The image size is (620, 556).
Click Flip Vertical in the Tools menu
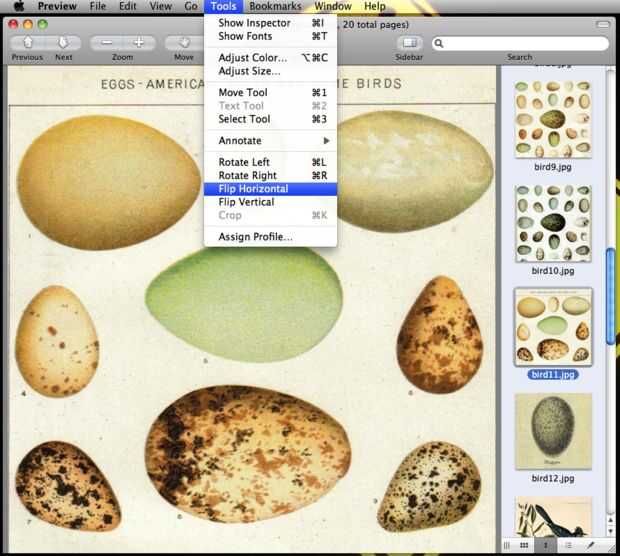point(270,202)
